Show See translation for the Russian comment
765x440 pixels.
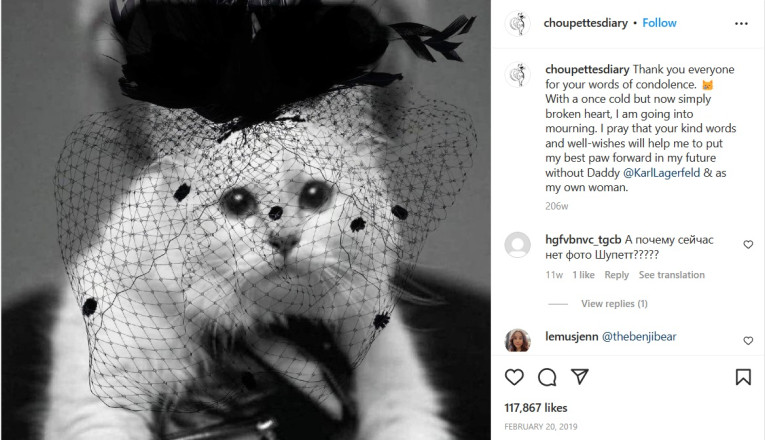672,275
